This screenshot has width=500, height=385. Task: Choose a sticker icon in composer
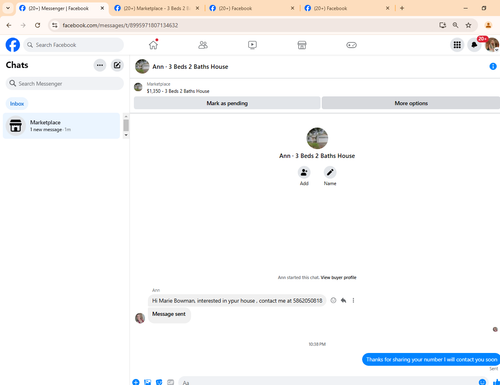[x=159, y=382]
